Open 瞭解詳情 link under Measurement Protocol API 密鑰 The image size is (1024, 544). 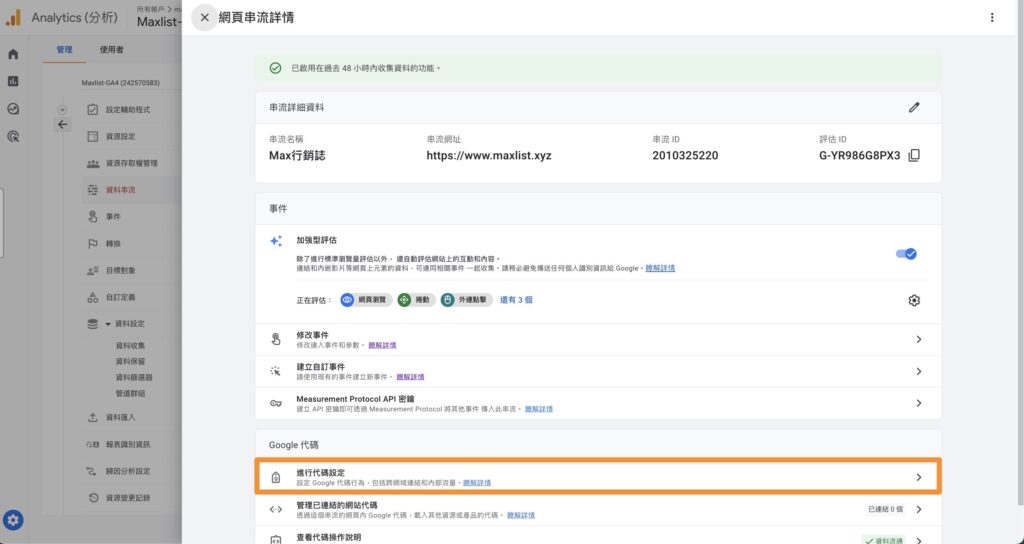click(x=539, y=409)
